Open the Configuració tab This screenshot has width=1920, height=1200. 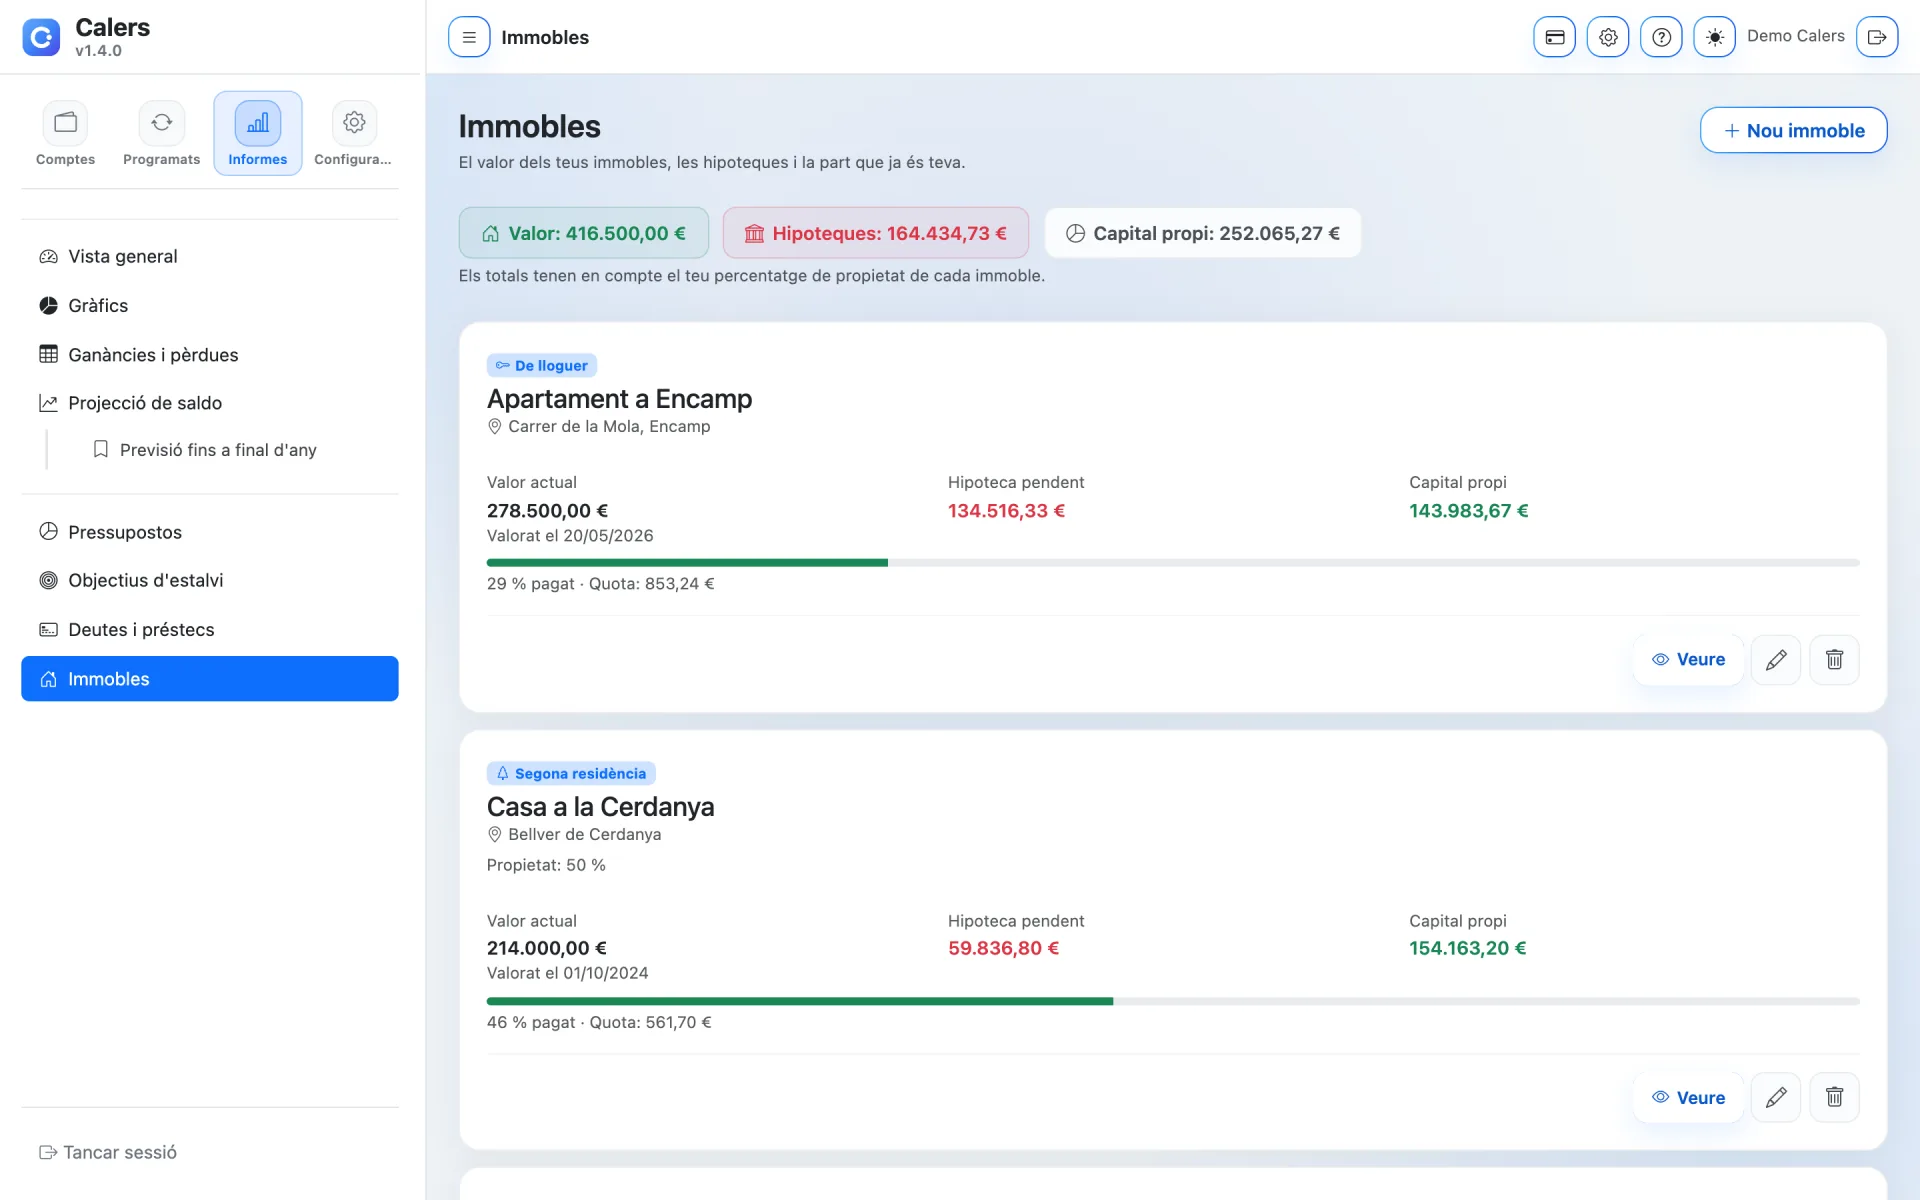click(353, 133)
